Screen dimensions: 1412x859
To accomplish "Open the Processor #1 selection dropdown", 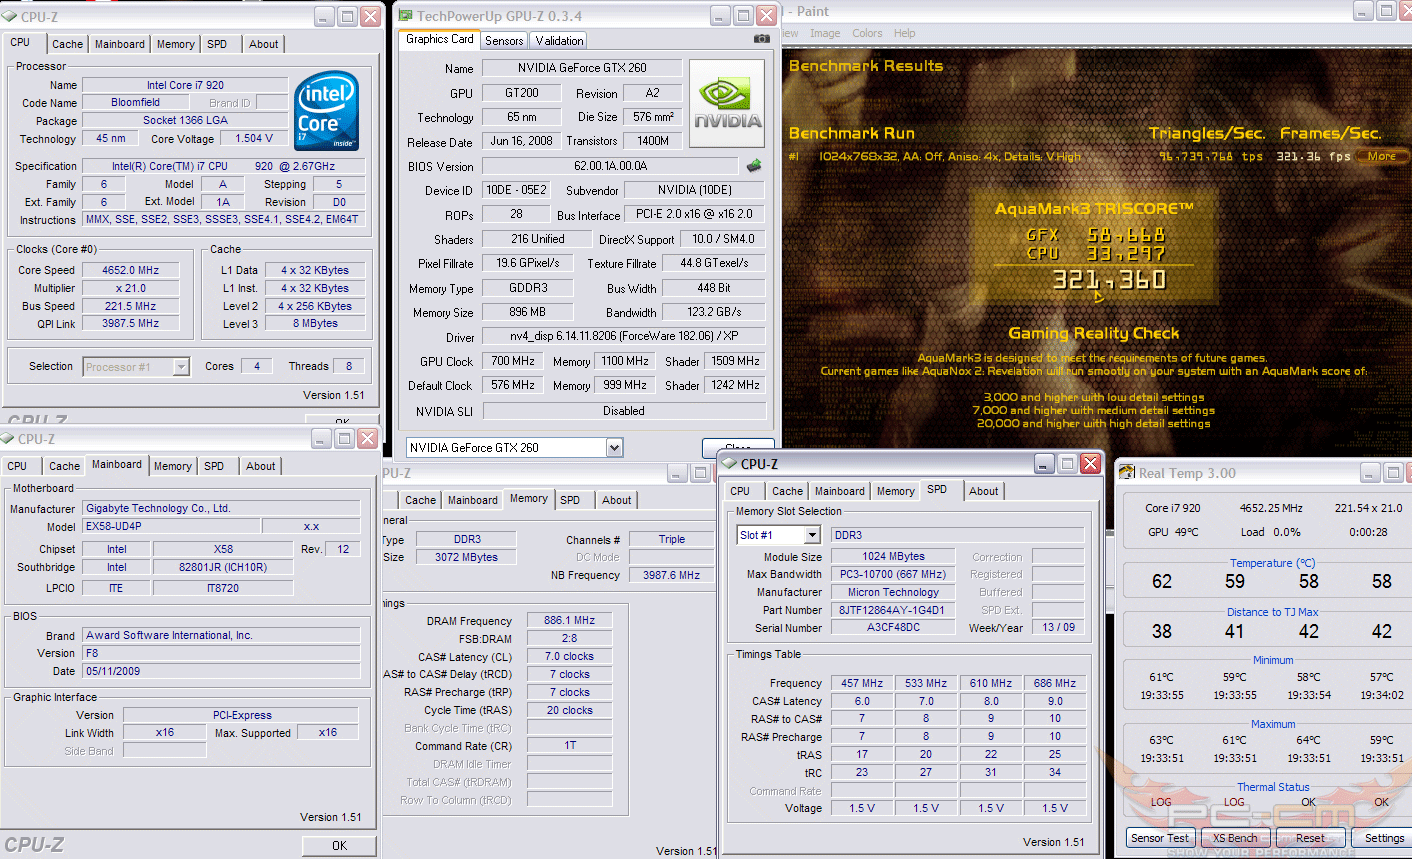I will [x=181, y=367].
